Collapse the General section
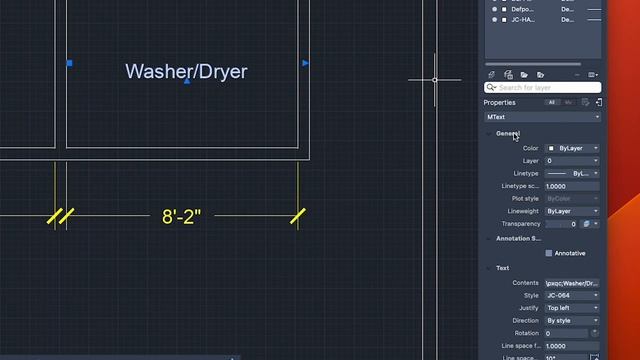The height and width of the screenshot is (360, 640). [489, 134]
